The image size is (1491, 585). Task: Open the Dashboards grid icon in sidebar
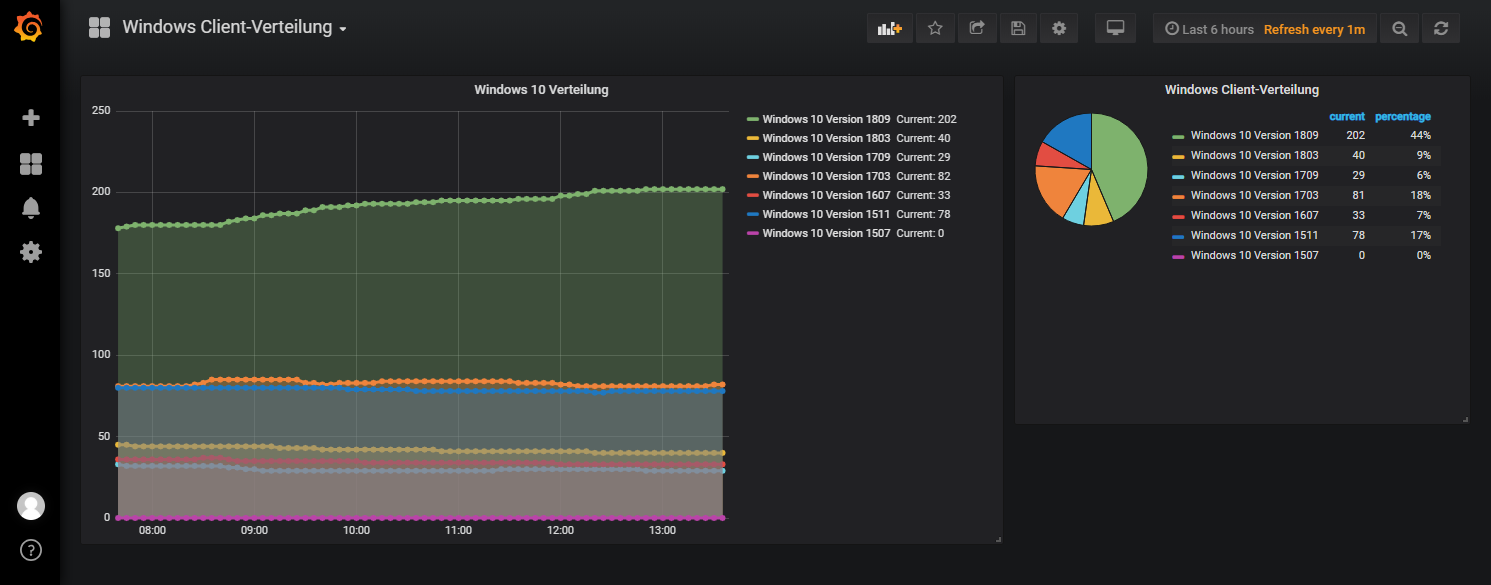coord(31,164)
